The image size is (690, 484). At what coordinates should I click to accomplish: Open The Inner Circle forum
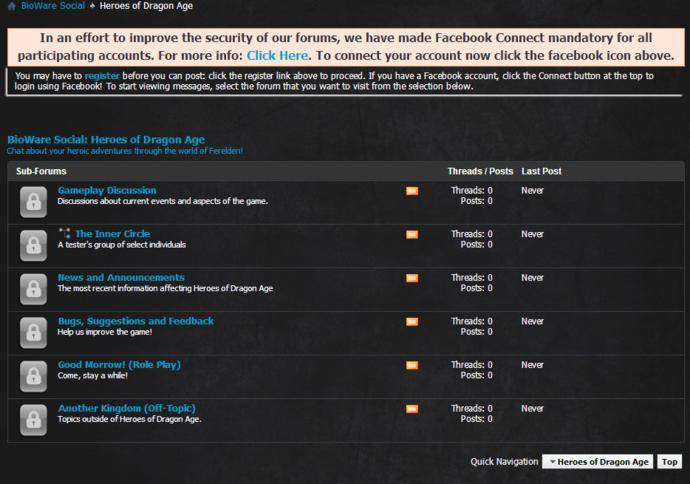click(113, 234)
